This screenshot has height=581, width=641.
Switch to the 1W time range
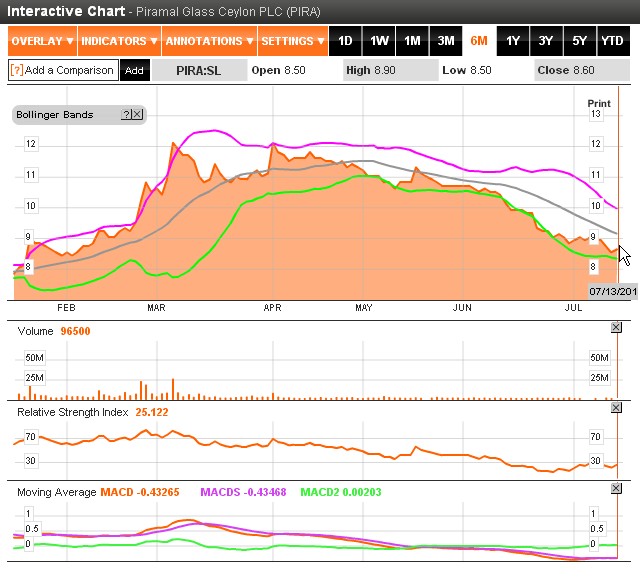pos(379,41)
